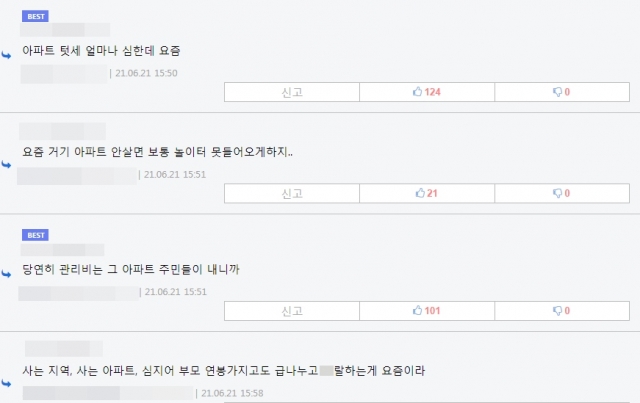This screenshot has width=640, height=403.
Task: Click reply arrow beside 아파트 텃세 comment
Action: [x=6, y=55]
